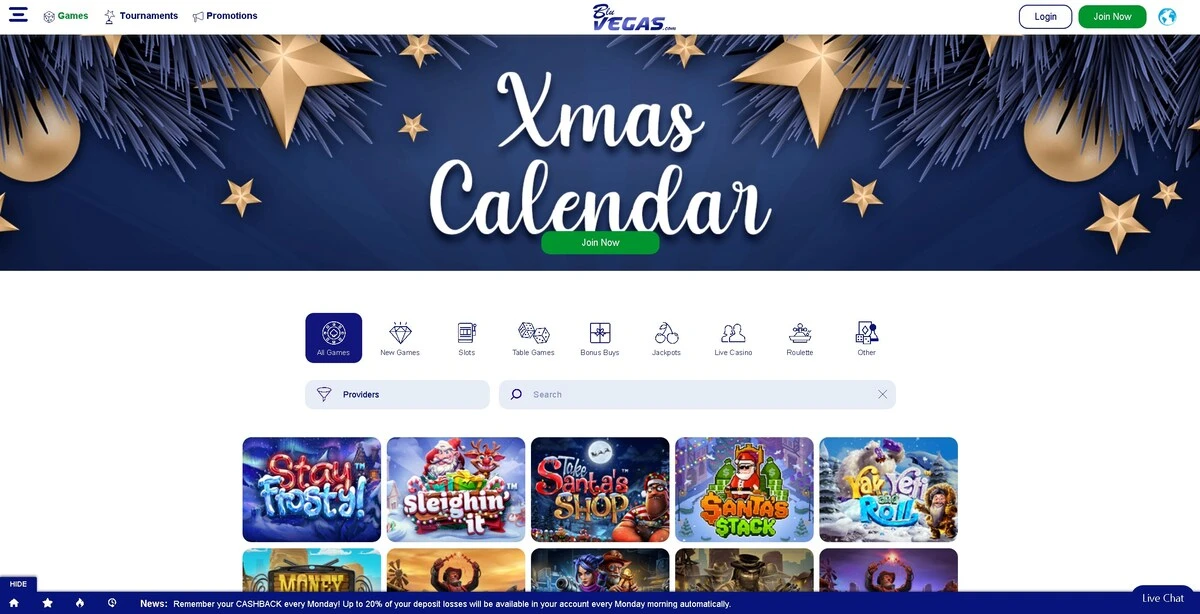
Task: Open the Stay Frosty game thumbnail
Action: coord(311,489)
